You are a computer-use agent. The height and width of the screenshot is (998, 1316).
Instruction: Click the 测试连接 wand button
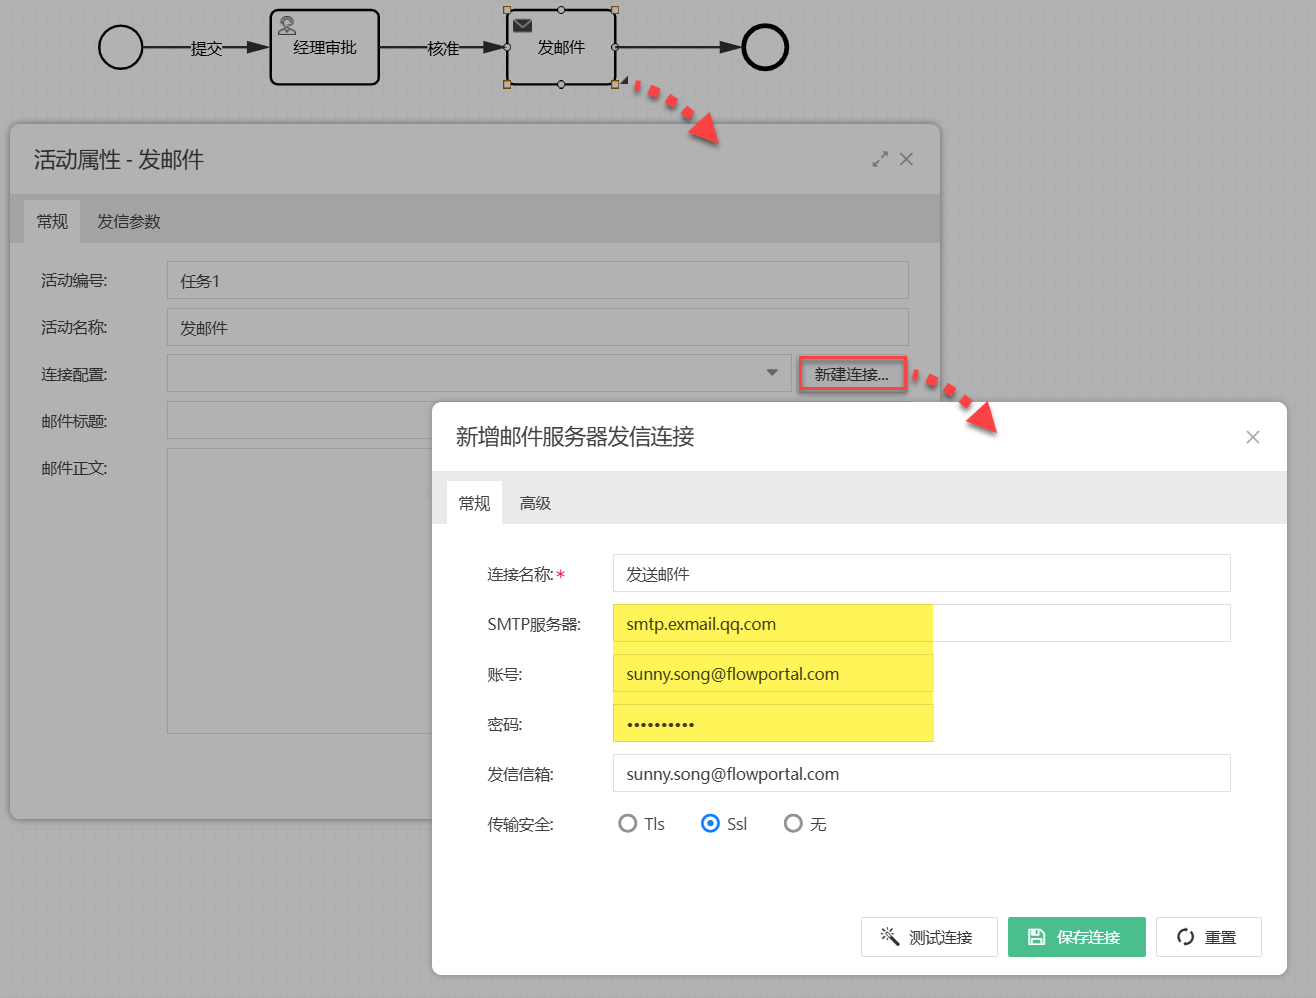pos(929,937)
